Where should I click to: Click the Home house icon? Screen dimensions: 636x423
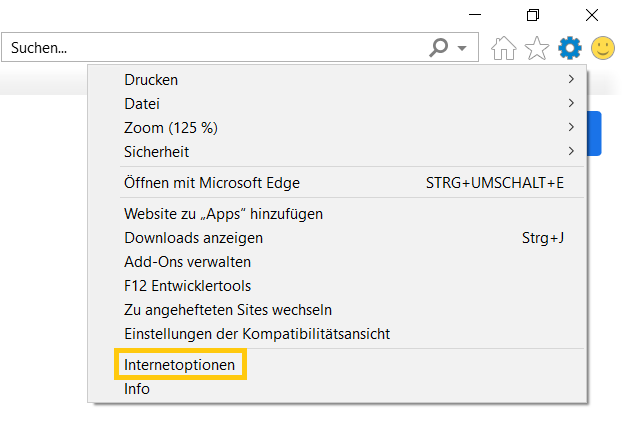pyautogui.click(x=503, y=48)
